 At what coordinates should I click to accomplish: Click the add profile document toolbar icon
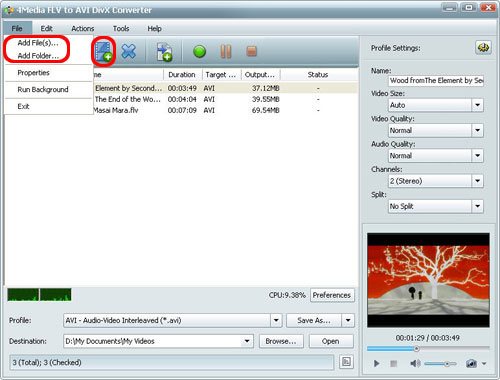point(164,52)
